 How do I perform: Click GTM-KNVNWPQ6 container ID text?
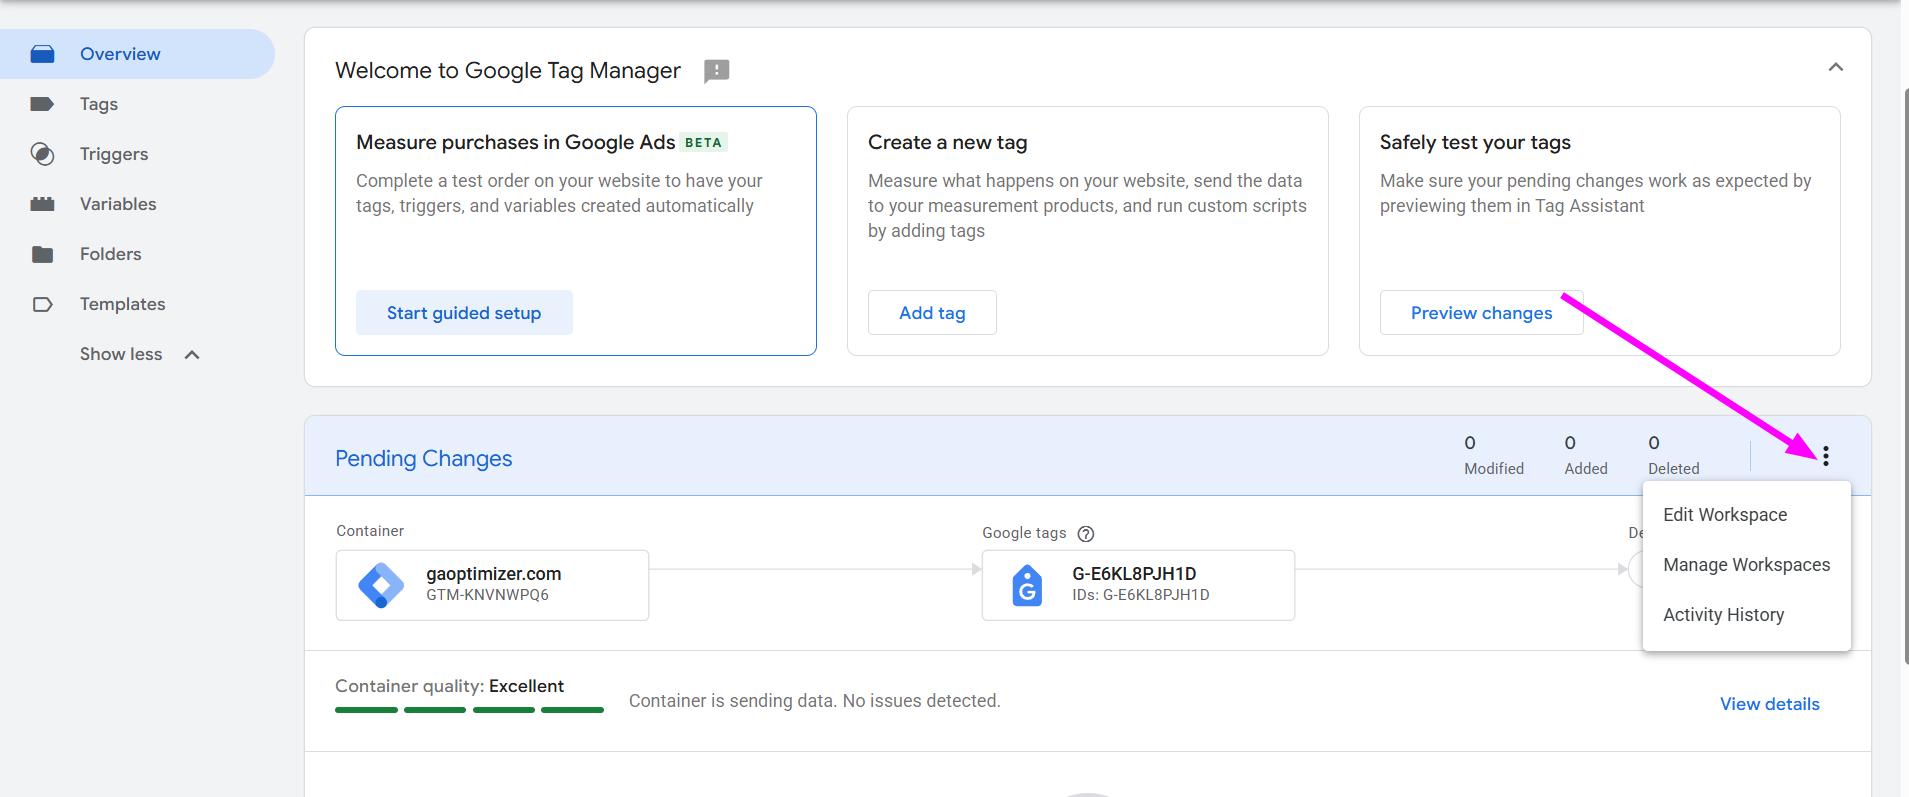487,595
